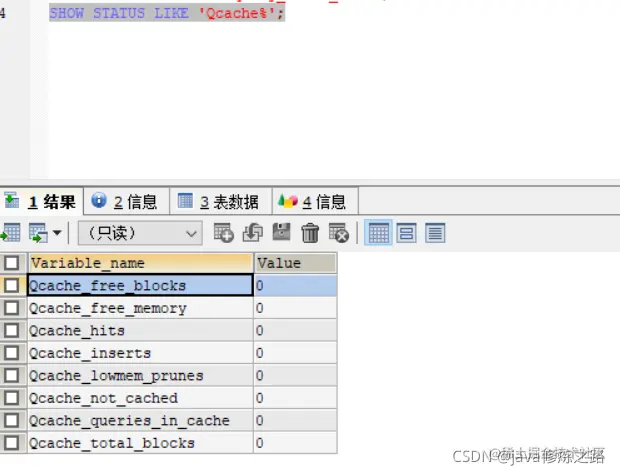The image size is (620, 475).
Task: Open the read-only mode combo box
Action: pos(140,233)
